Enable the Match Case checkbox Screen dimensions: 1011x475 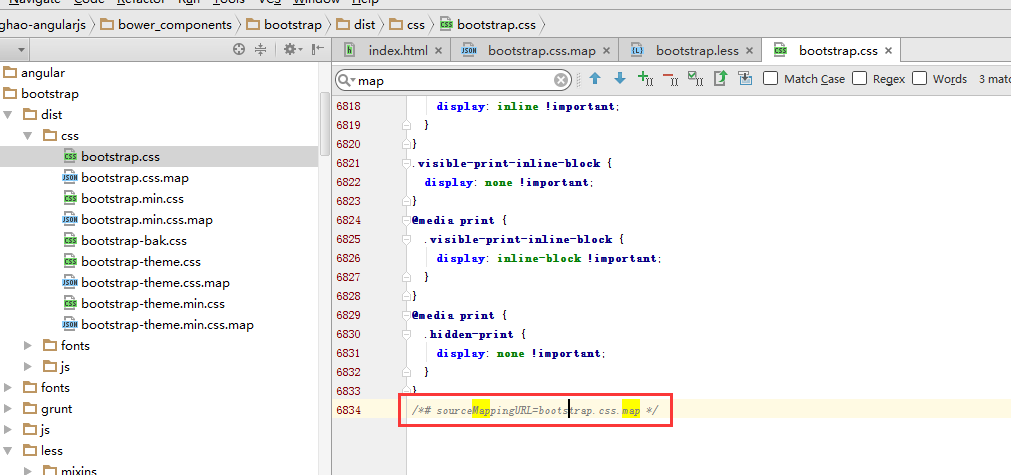[770, 79]
